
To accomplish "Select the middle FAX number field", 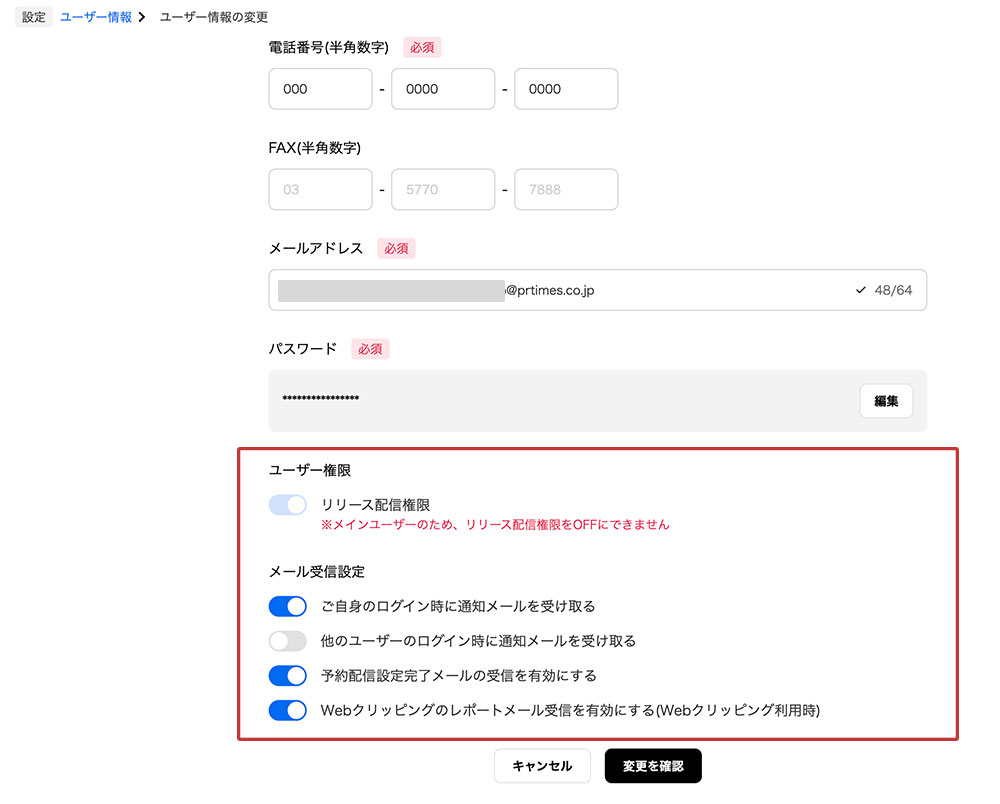I will click(443, 189).
